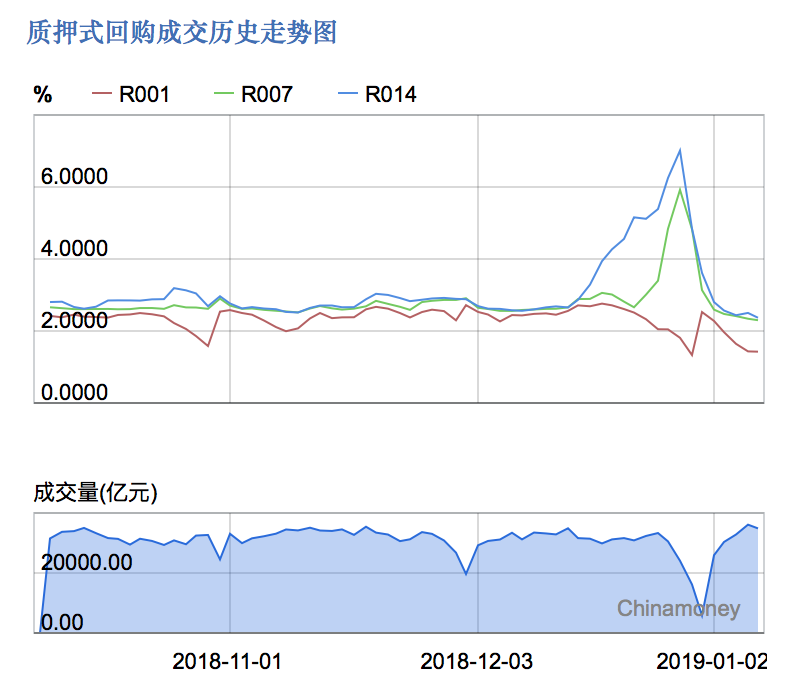Click the 成交量(亿元) volume heading

(96, 493)
